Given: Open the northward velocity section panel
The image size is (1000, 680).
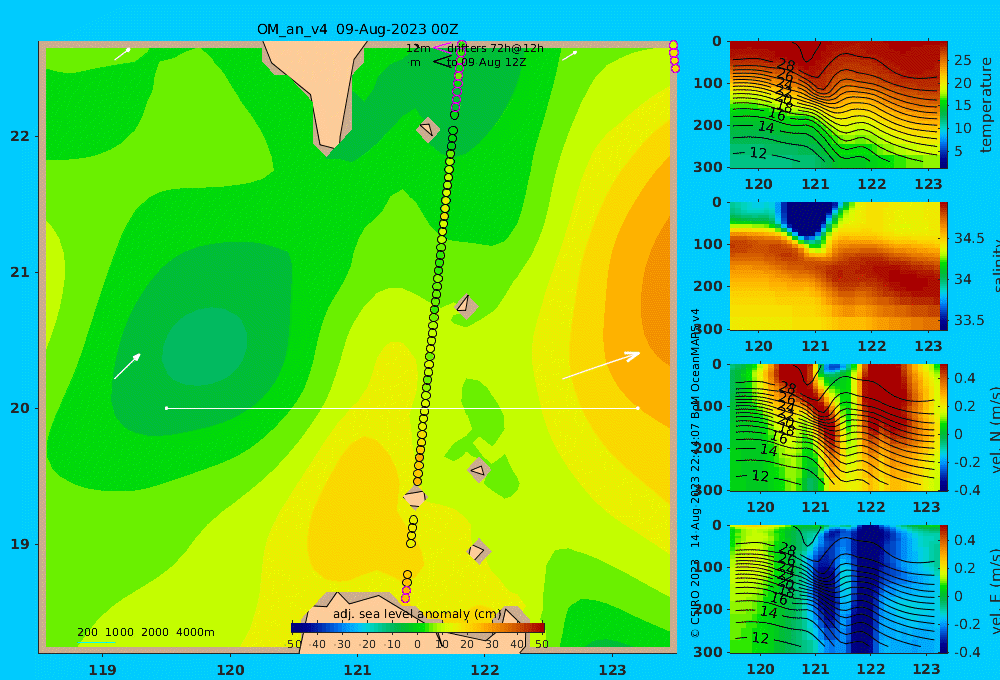Looking at the screenshot, I should pyautogui.click(x=834, y=427).
